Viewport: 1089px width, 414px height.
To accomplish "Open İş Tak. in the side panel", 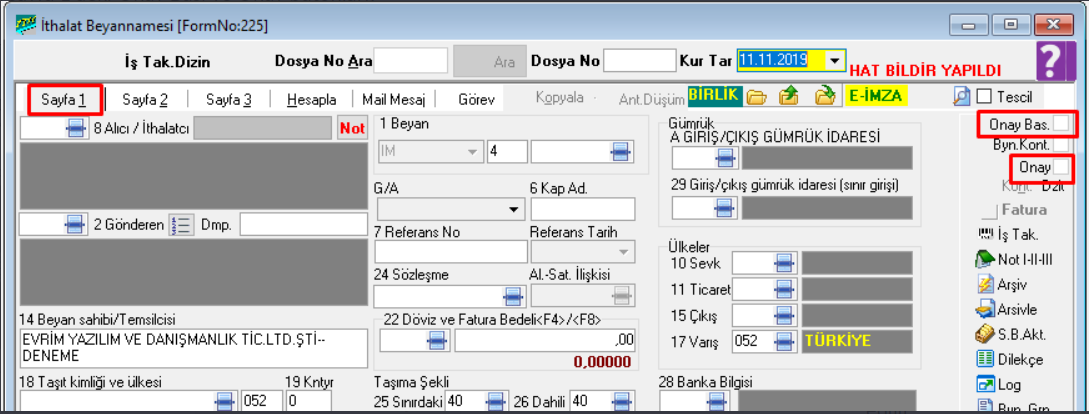I will point(1008,234).
